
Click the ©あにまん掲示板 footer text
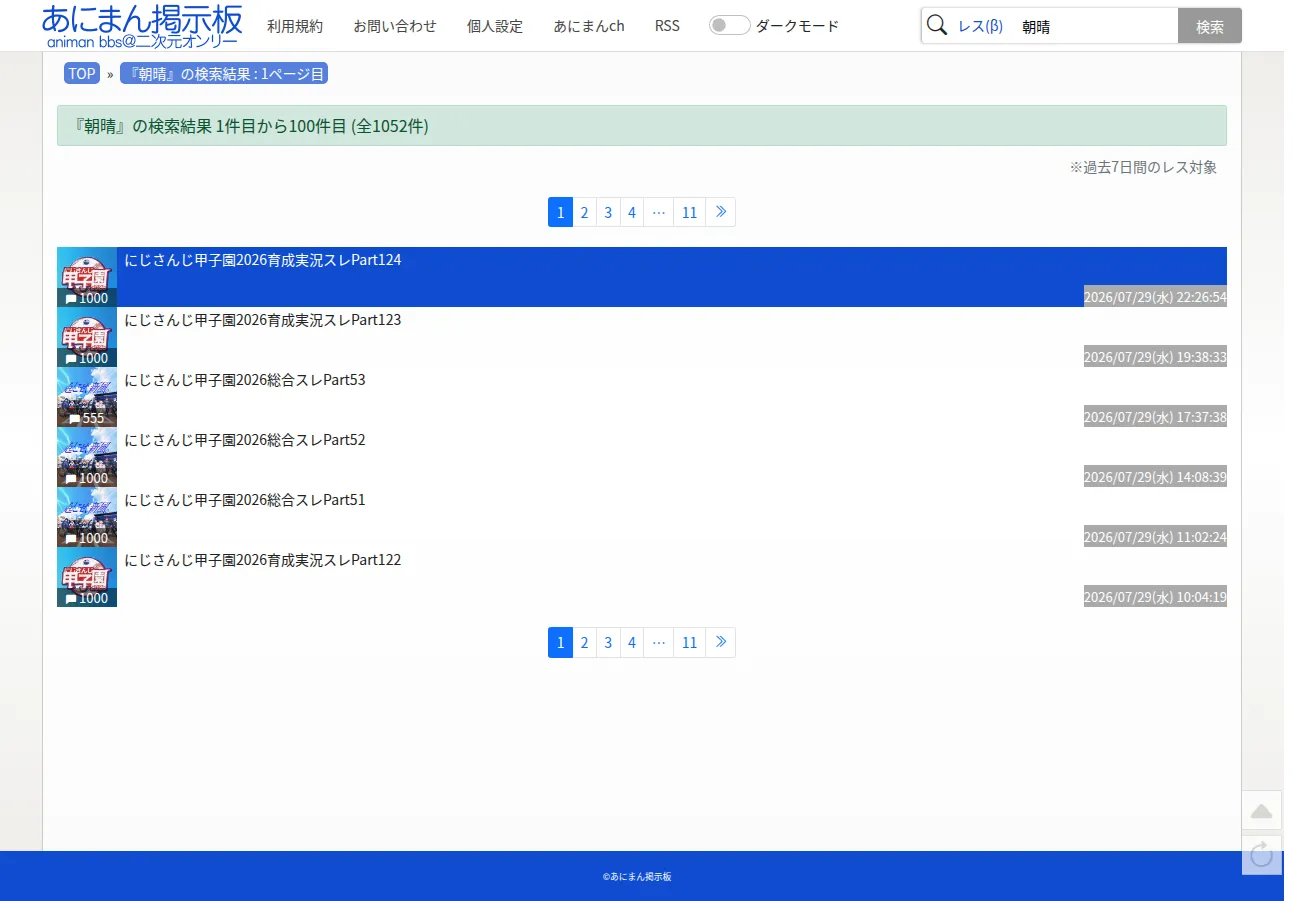(637, 876)
